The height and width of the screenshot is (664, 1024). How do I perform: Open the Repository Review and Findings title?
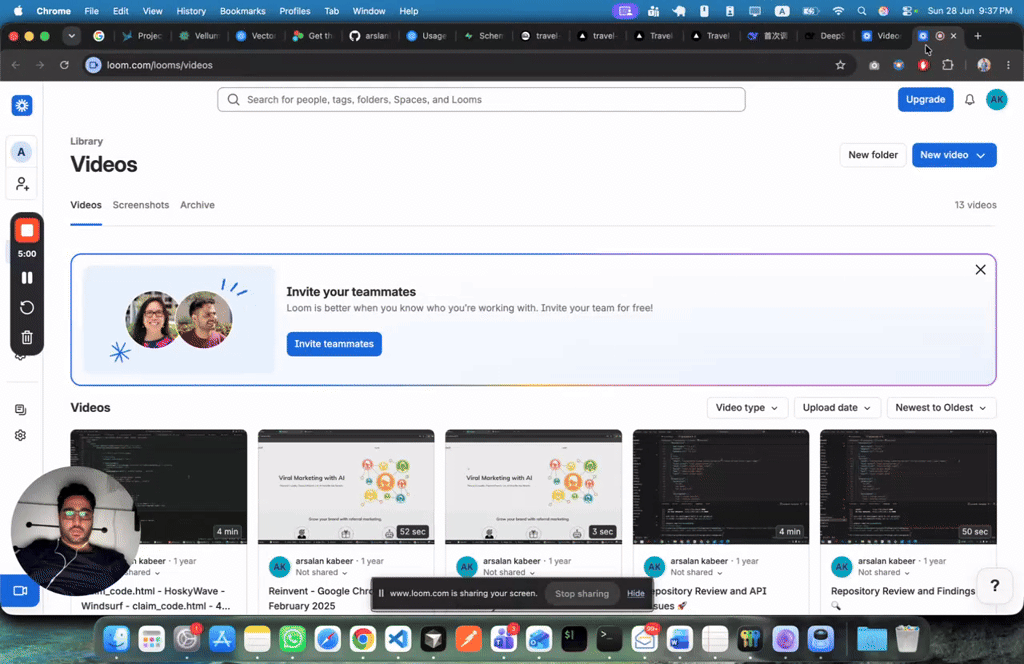click(x=903, y=591)
